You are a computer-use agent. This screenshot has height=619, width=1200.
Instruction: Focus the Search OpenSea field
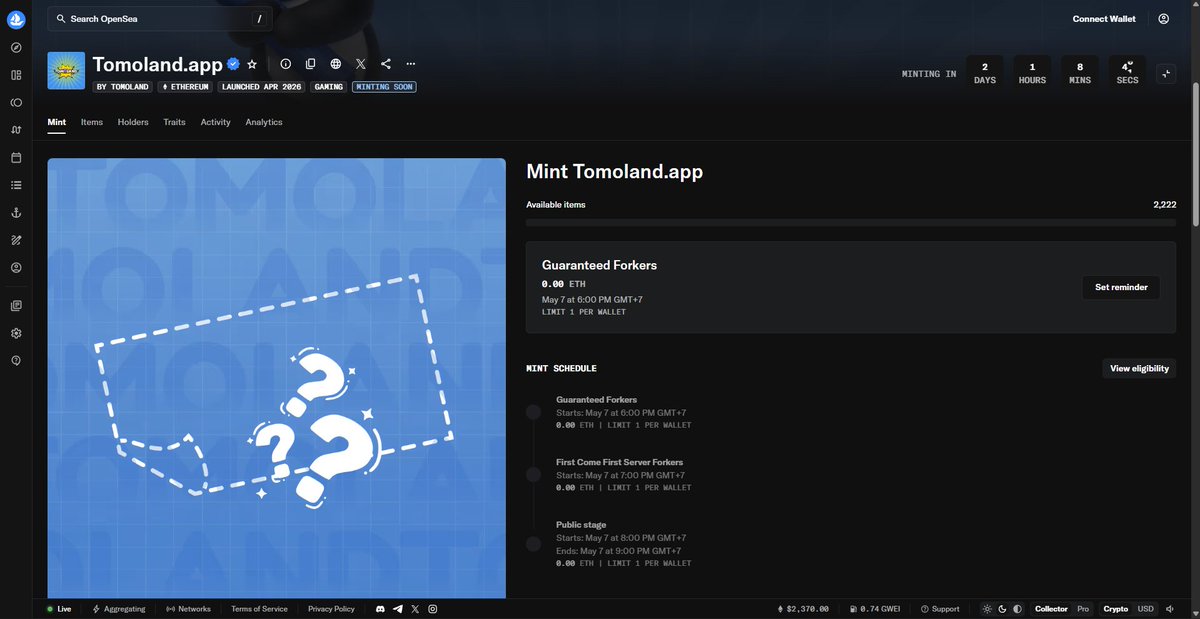160,19
